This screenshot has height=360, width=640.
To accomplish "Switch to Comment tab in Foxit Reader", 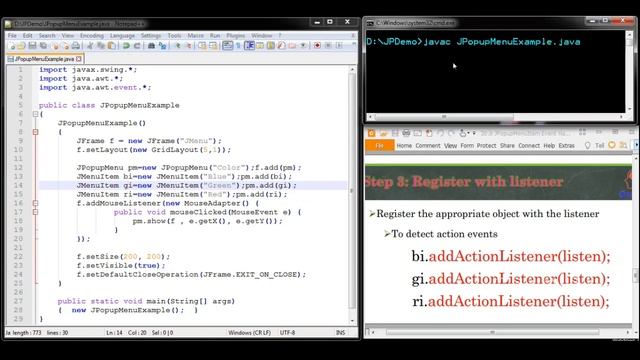I will tap(428, 145).
